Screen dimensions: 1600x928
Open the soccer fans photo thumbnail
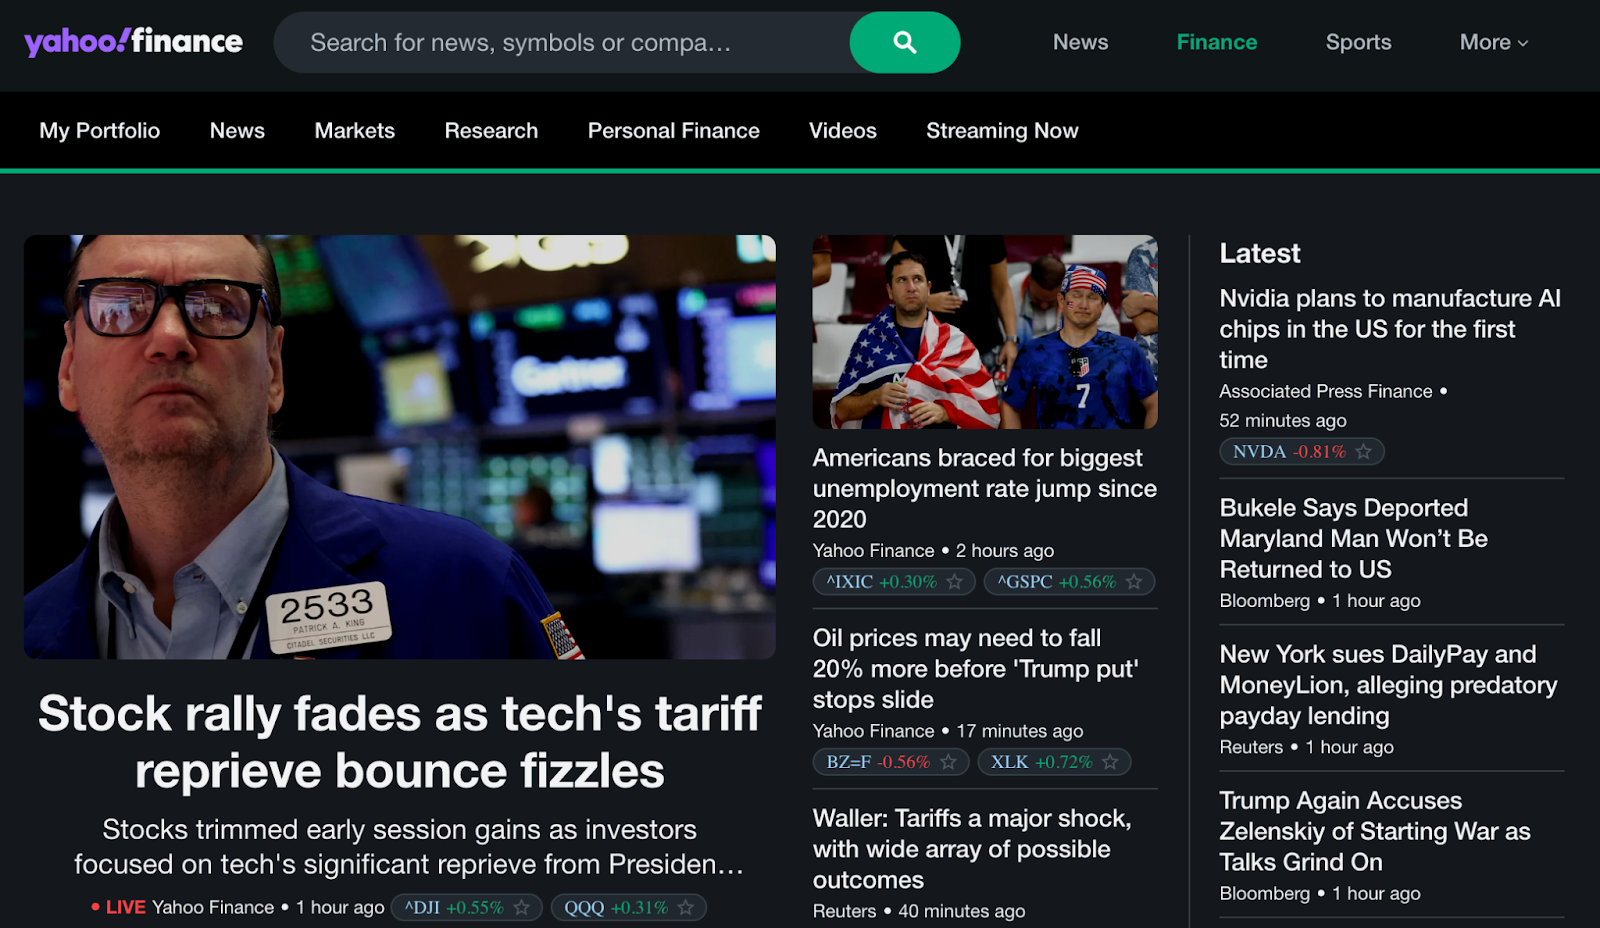(x=985, y=332)
